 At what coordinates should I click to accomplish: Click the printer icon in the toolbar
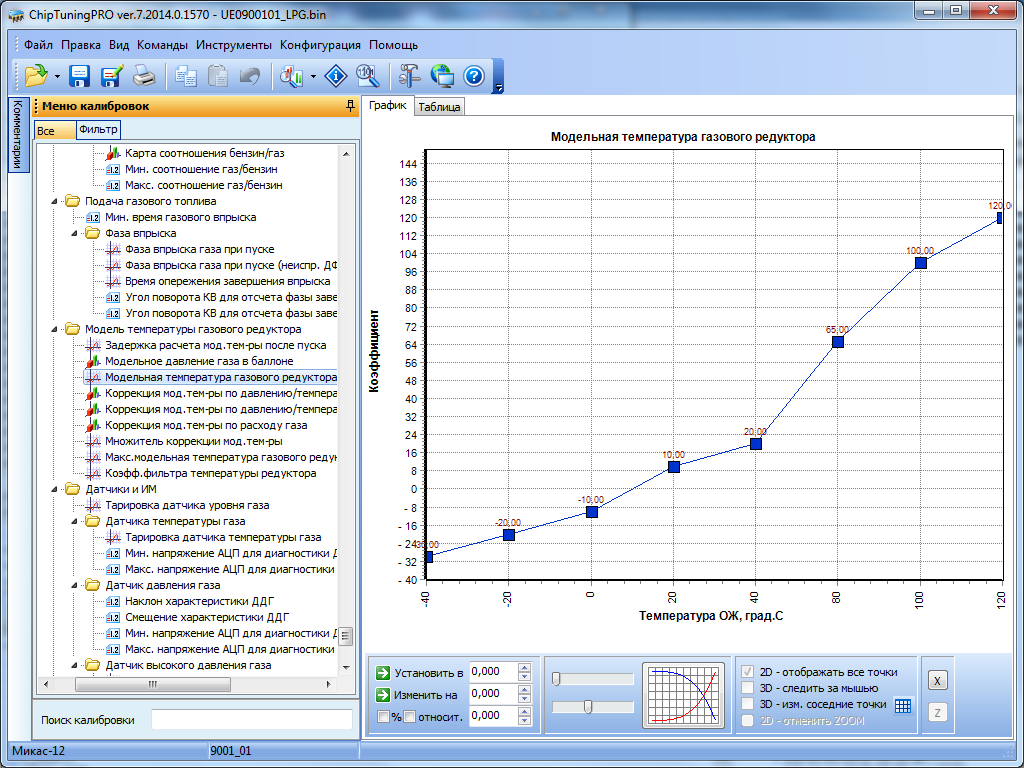point(144,75)
